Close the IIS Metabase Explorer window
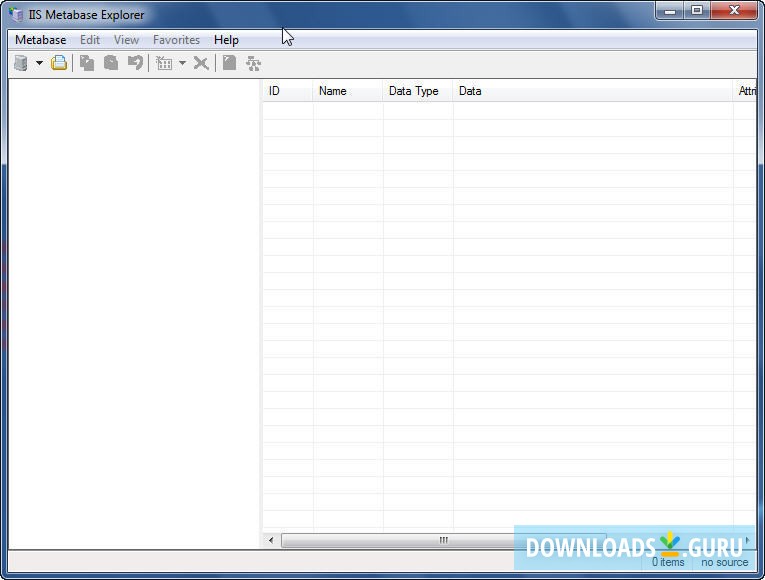765x580 pixels. click(x=734, y=11)
